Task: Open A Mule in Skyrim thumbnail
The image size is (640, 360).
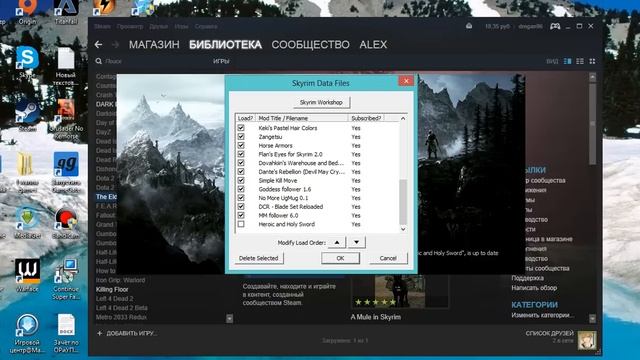Action: [x=400, y=291]
